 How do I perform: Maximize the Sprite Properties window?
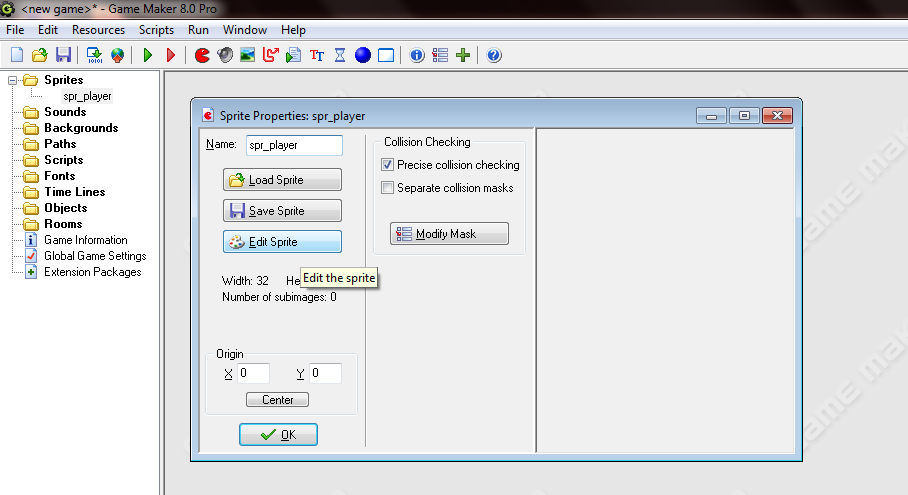pyautogui.click(x=744, y=116)
